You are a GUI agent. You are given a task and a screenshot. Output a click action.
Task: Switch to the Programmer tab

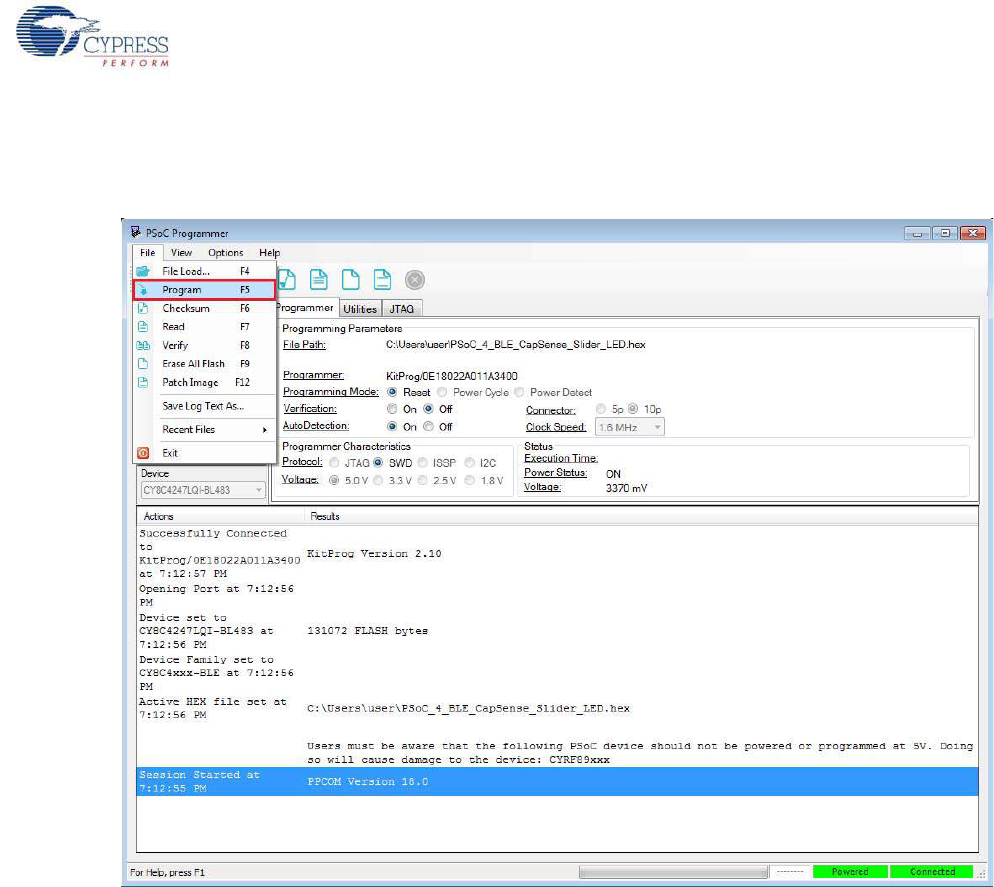pos(306,308)
